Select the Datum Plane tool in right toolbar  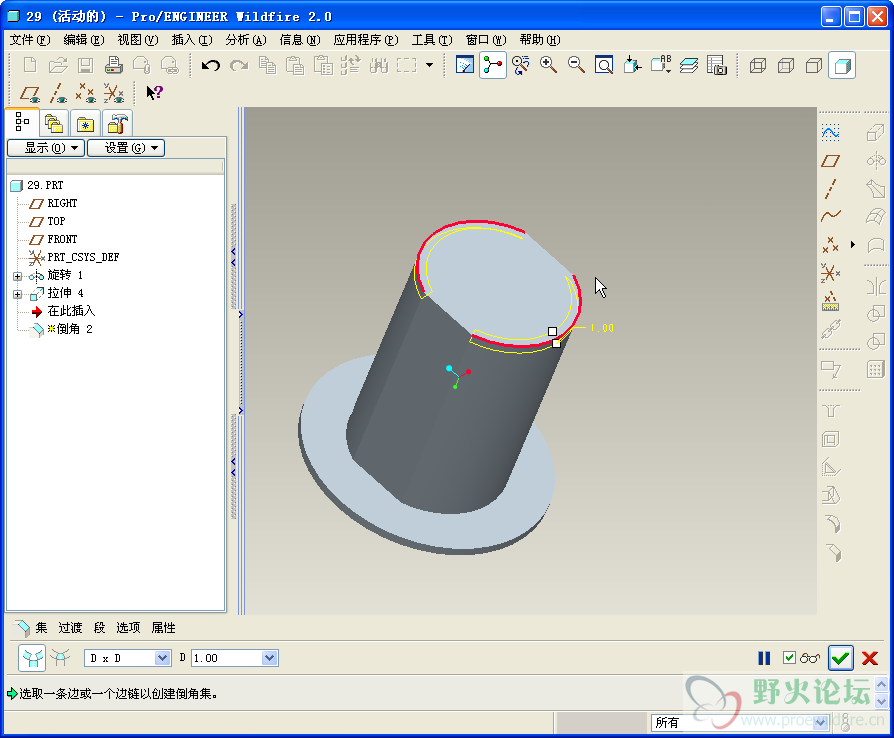point(831,161)
